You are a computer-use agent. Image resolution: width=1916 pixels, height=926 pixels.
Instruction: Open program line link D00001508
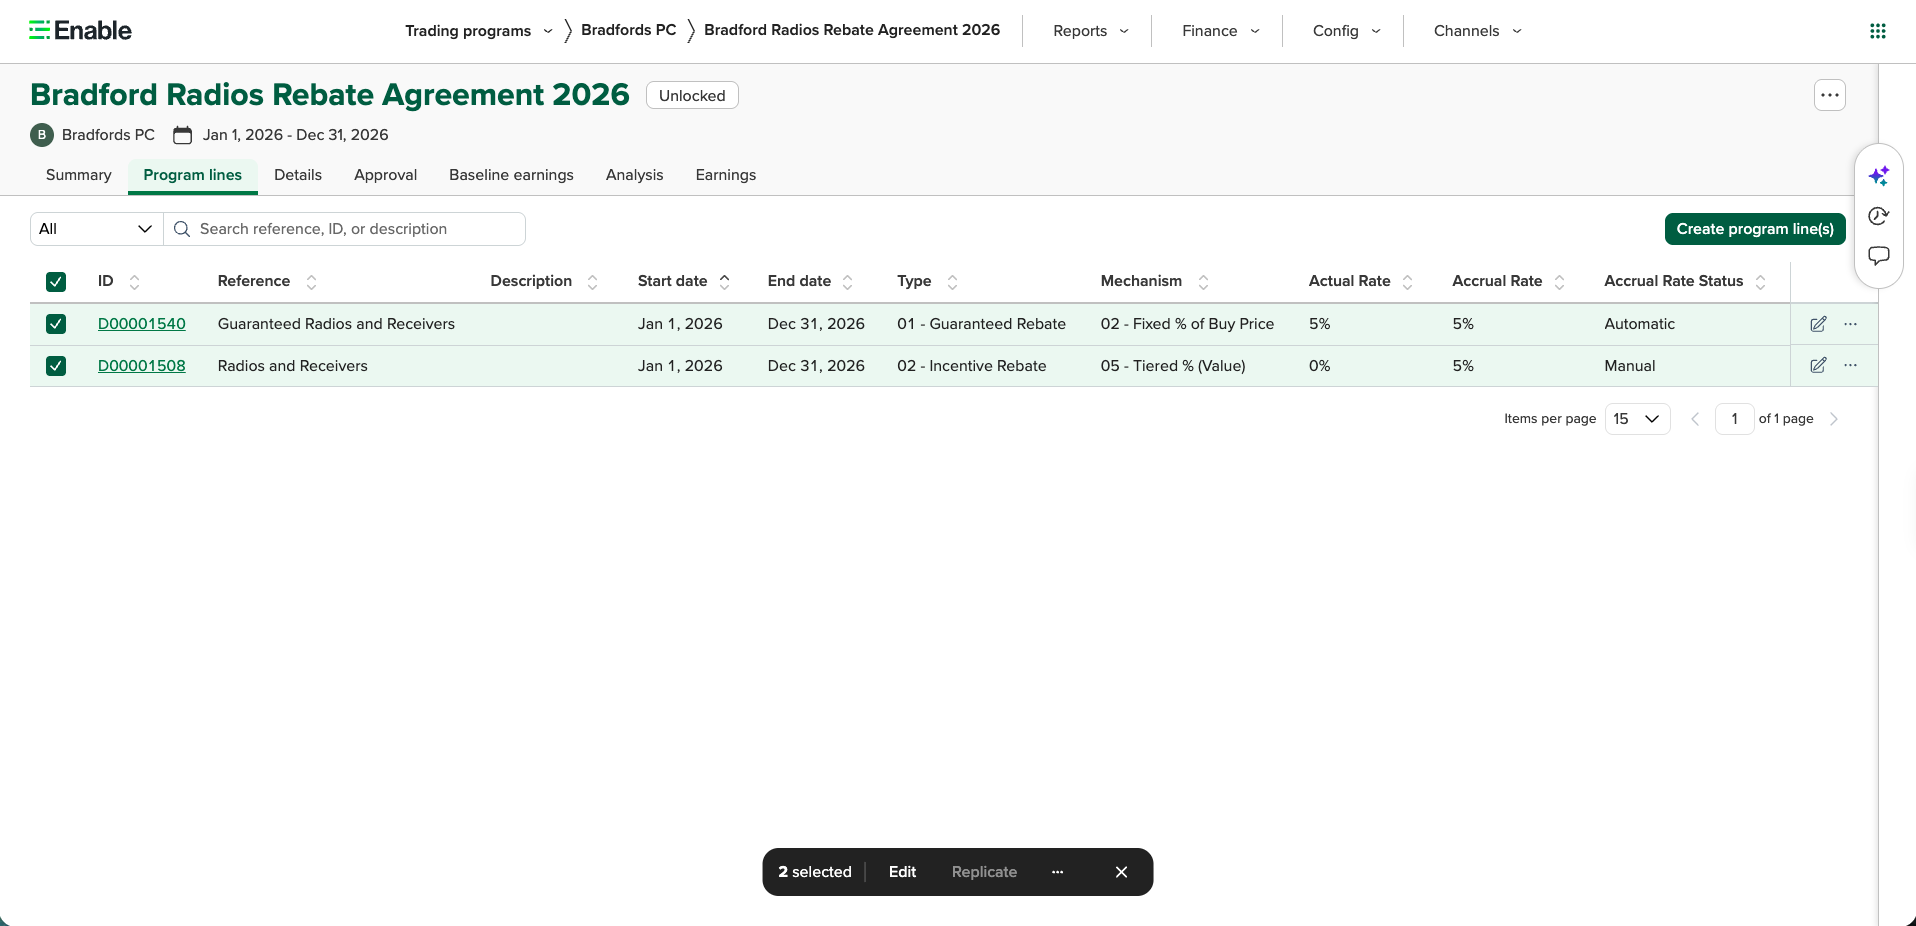point(142,366)
